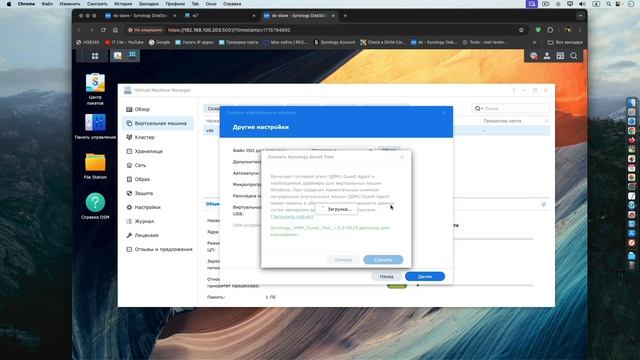Image resolution: width=640 pixels, height=360 pixels.
Task: Open the DSM notifications icon
Action: (x=533, y=56)
